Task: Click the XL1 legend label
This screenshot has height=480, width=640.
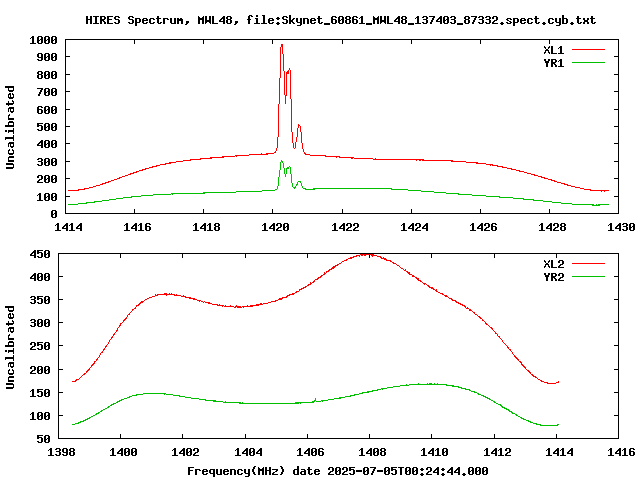Action: click(x=553, y=50)
